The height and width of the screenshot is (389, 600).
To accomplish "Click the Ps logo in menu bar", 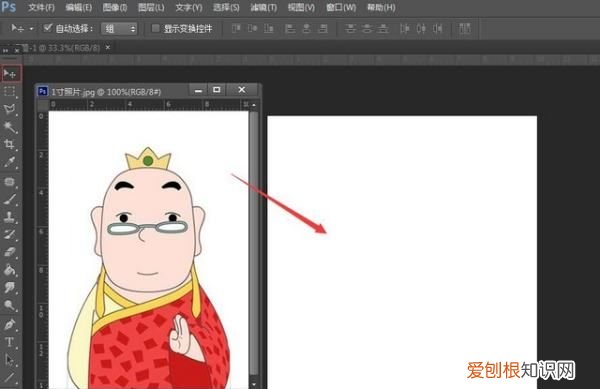I will [8, 7].
